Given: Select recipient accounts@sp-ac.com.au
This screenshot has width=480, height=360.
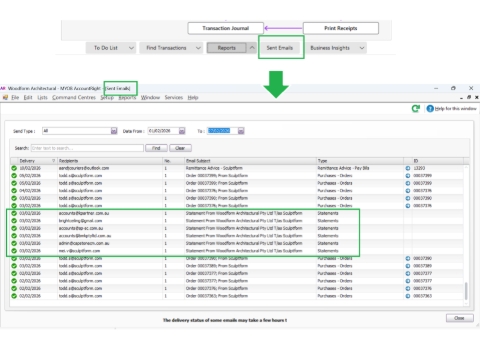Looking at the screenshot, I should (81, 228).
